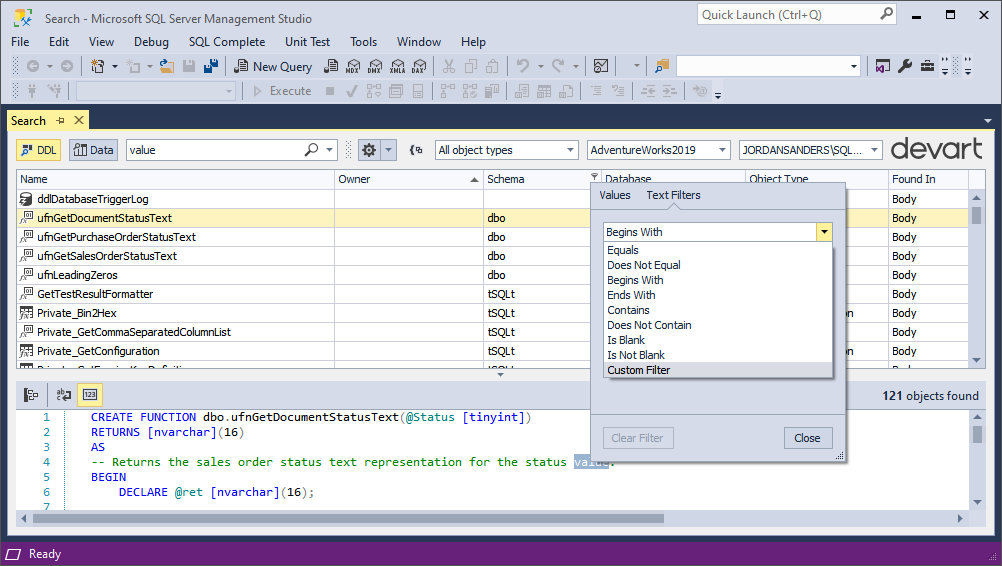
Task: Click the Find in Files icon
Action: pos(662,66)
